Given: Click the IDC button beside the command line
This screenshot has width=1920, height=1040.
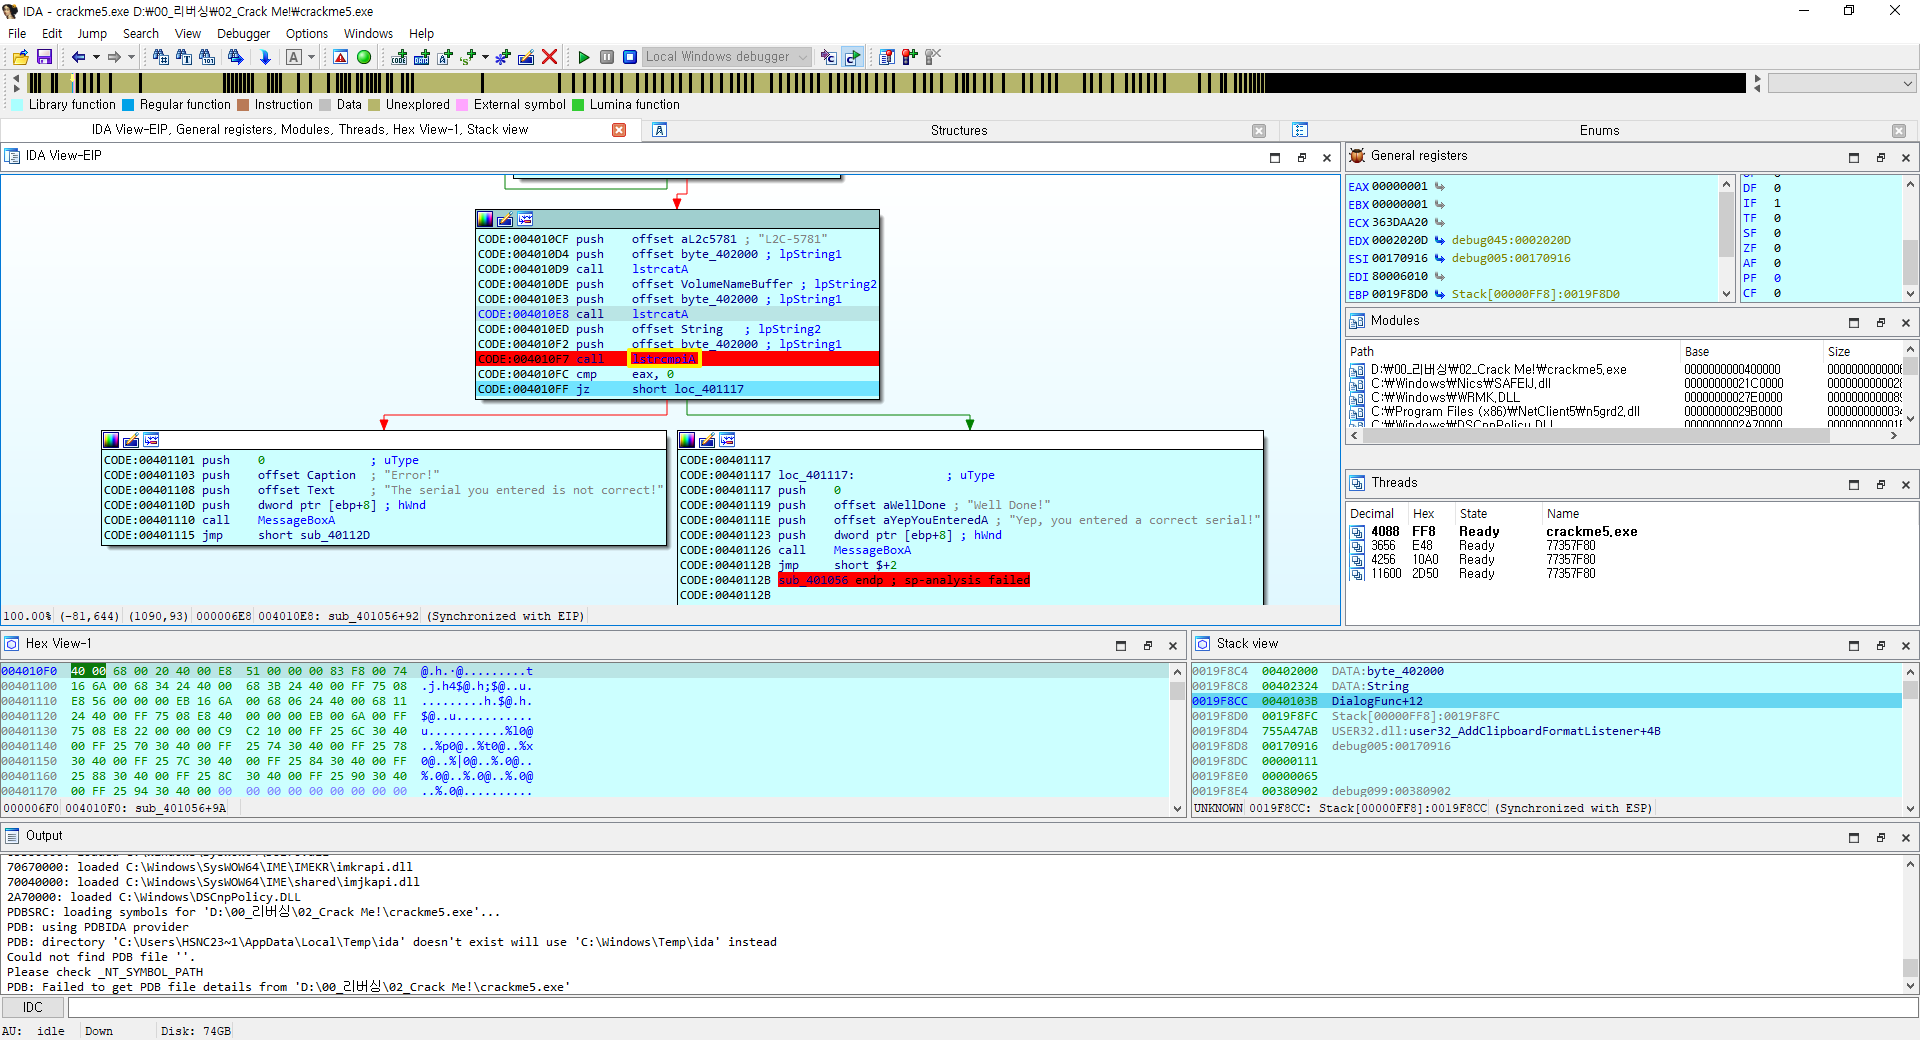Looking at the screenshot, I should 33,1007.
